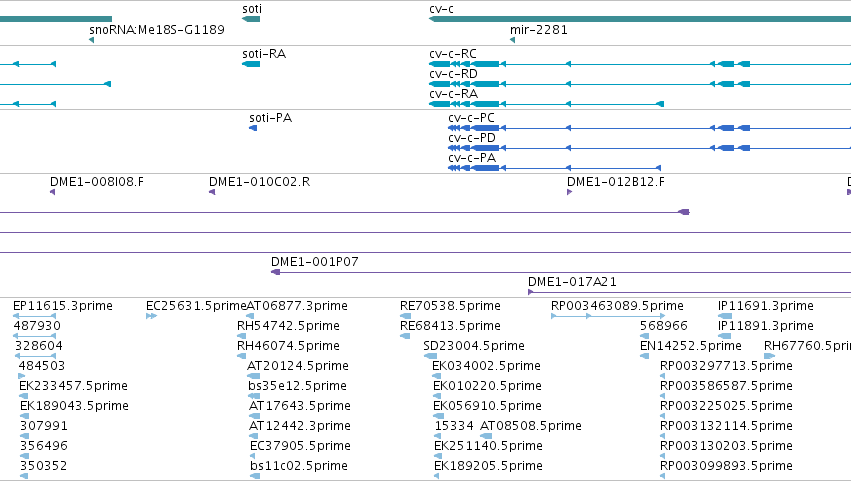Click the EK233457.5prime EST label
The image size is (851, 481).
(x=73, y=386)
